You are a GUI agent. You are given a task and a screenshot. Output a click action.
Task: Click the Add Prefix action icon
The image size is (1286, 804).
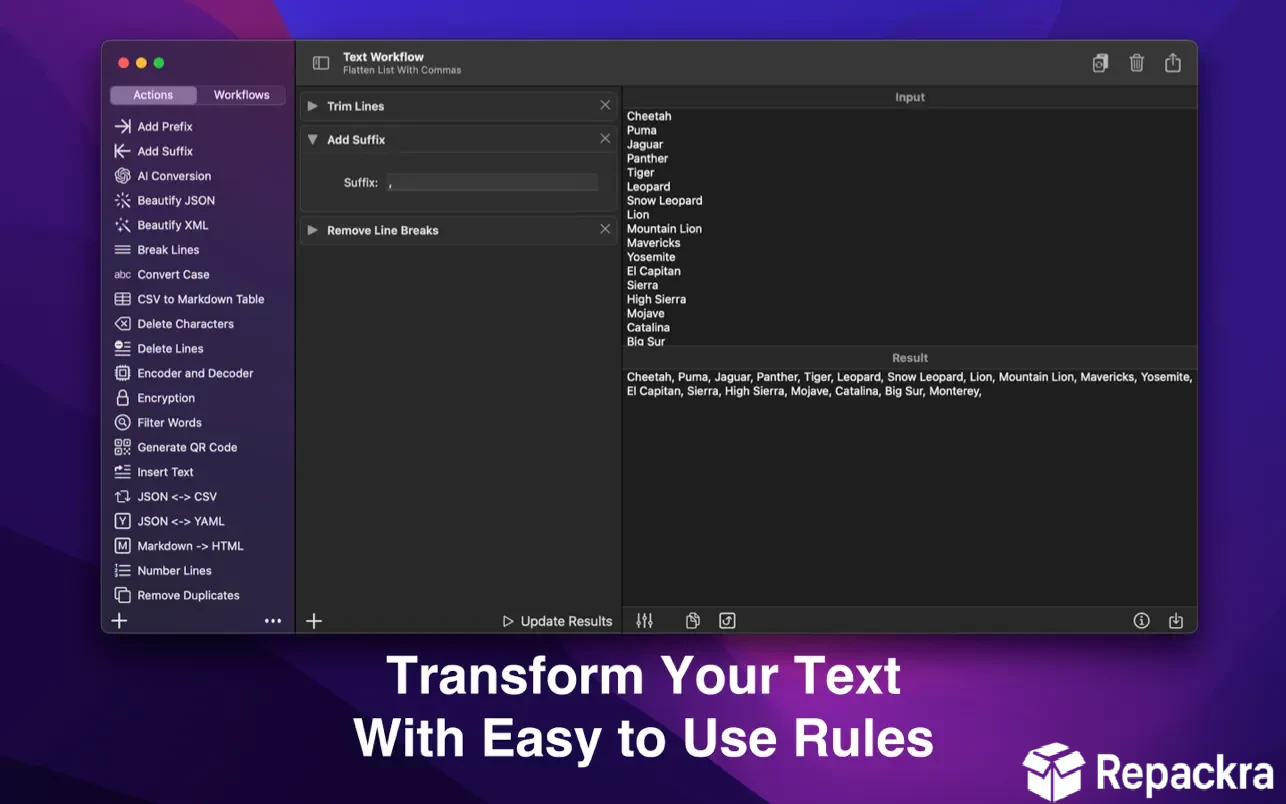122,126
